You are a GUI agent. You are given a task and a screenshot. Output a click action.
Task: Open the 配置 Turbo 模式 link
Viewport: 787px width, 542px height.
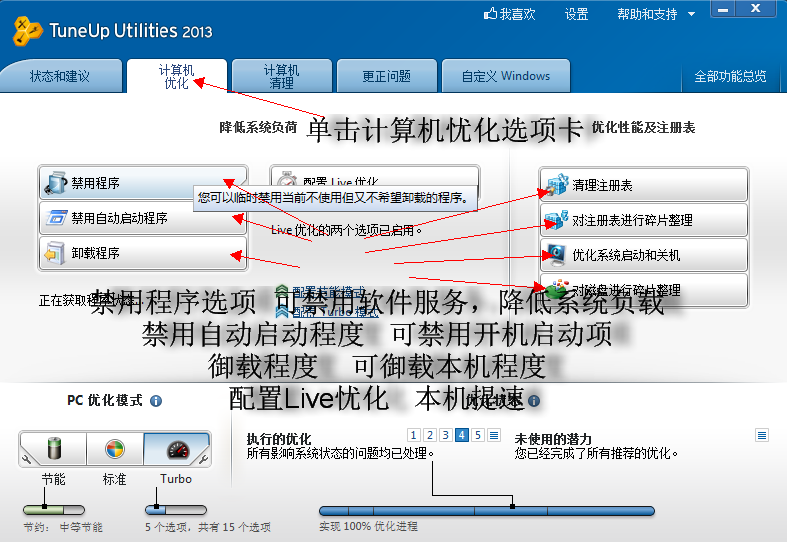click(x=335, y=312)
